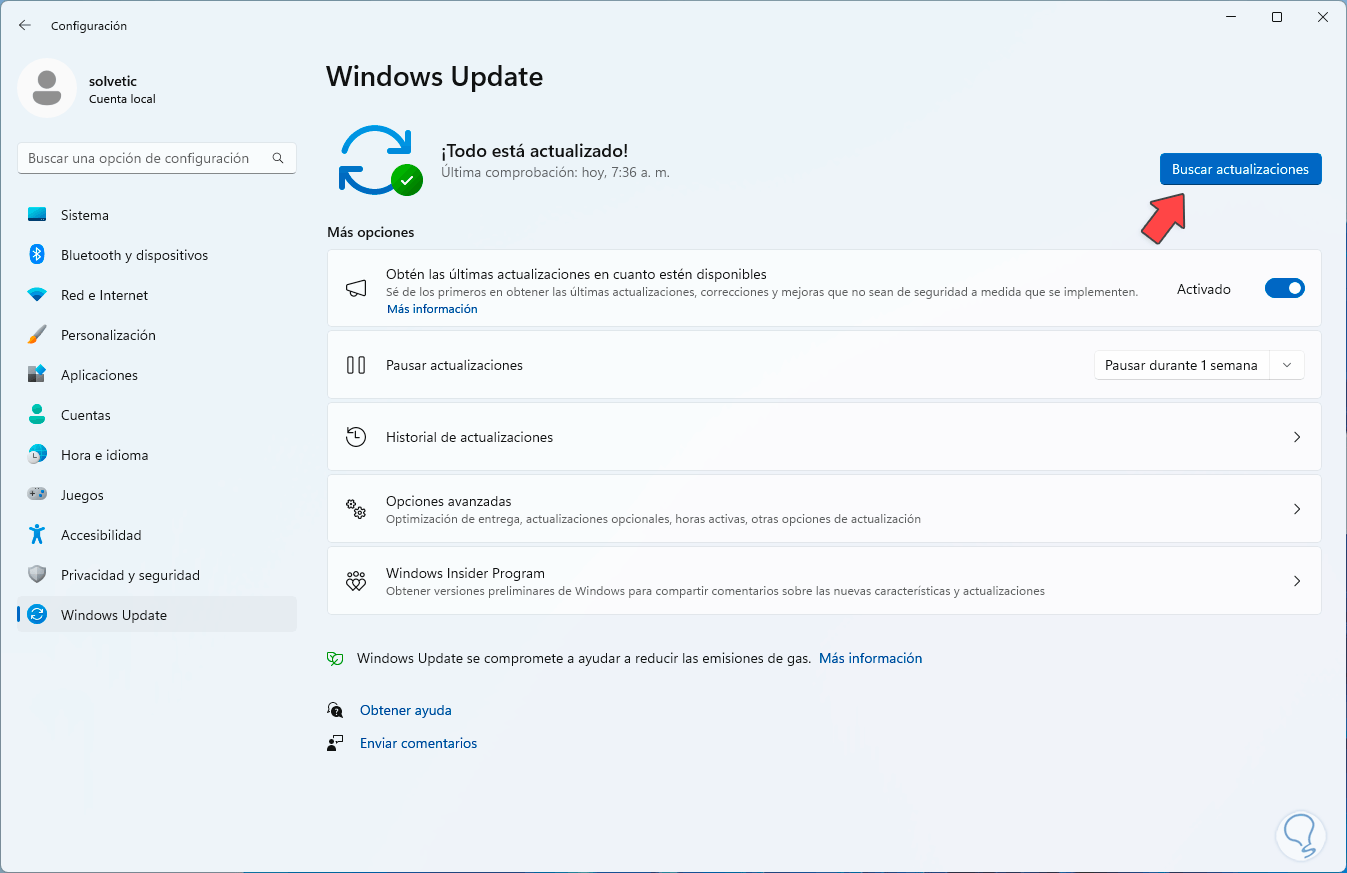Click the Obtener ayuda link

[406, 710]
